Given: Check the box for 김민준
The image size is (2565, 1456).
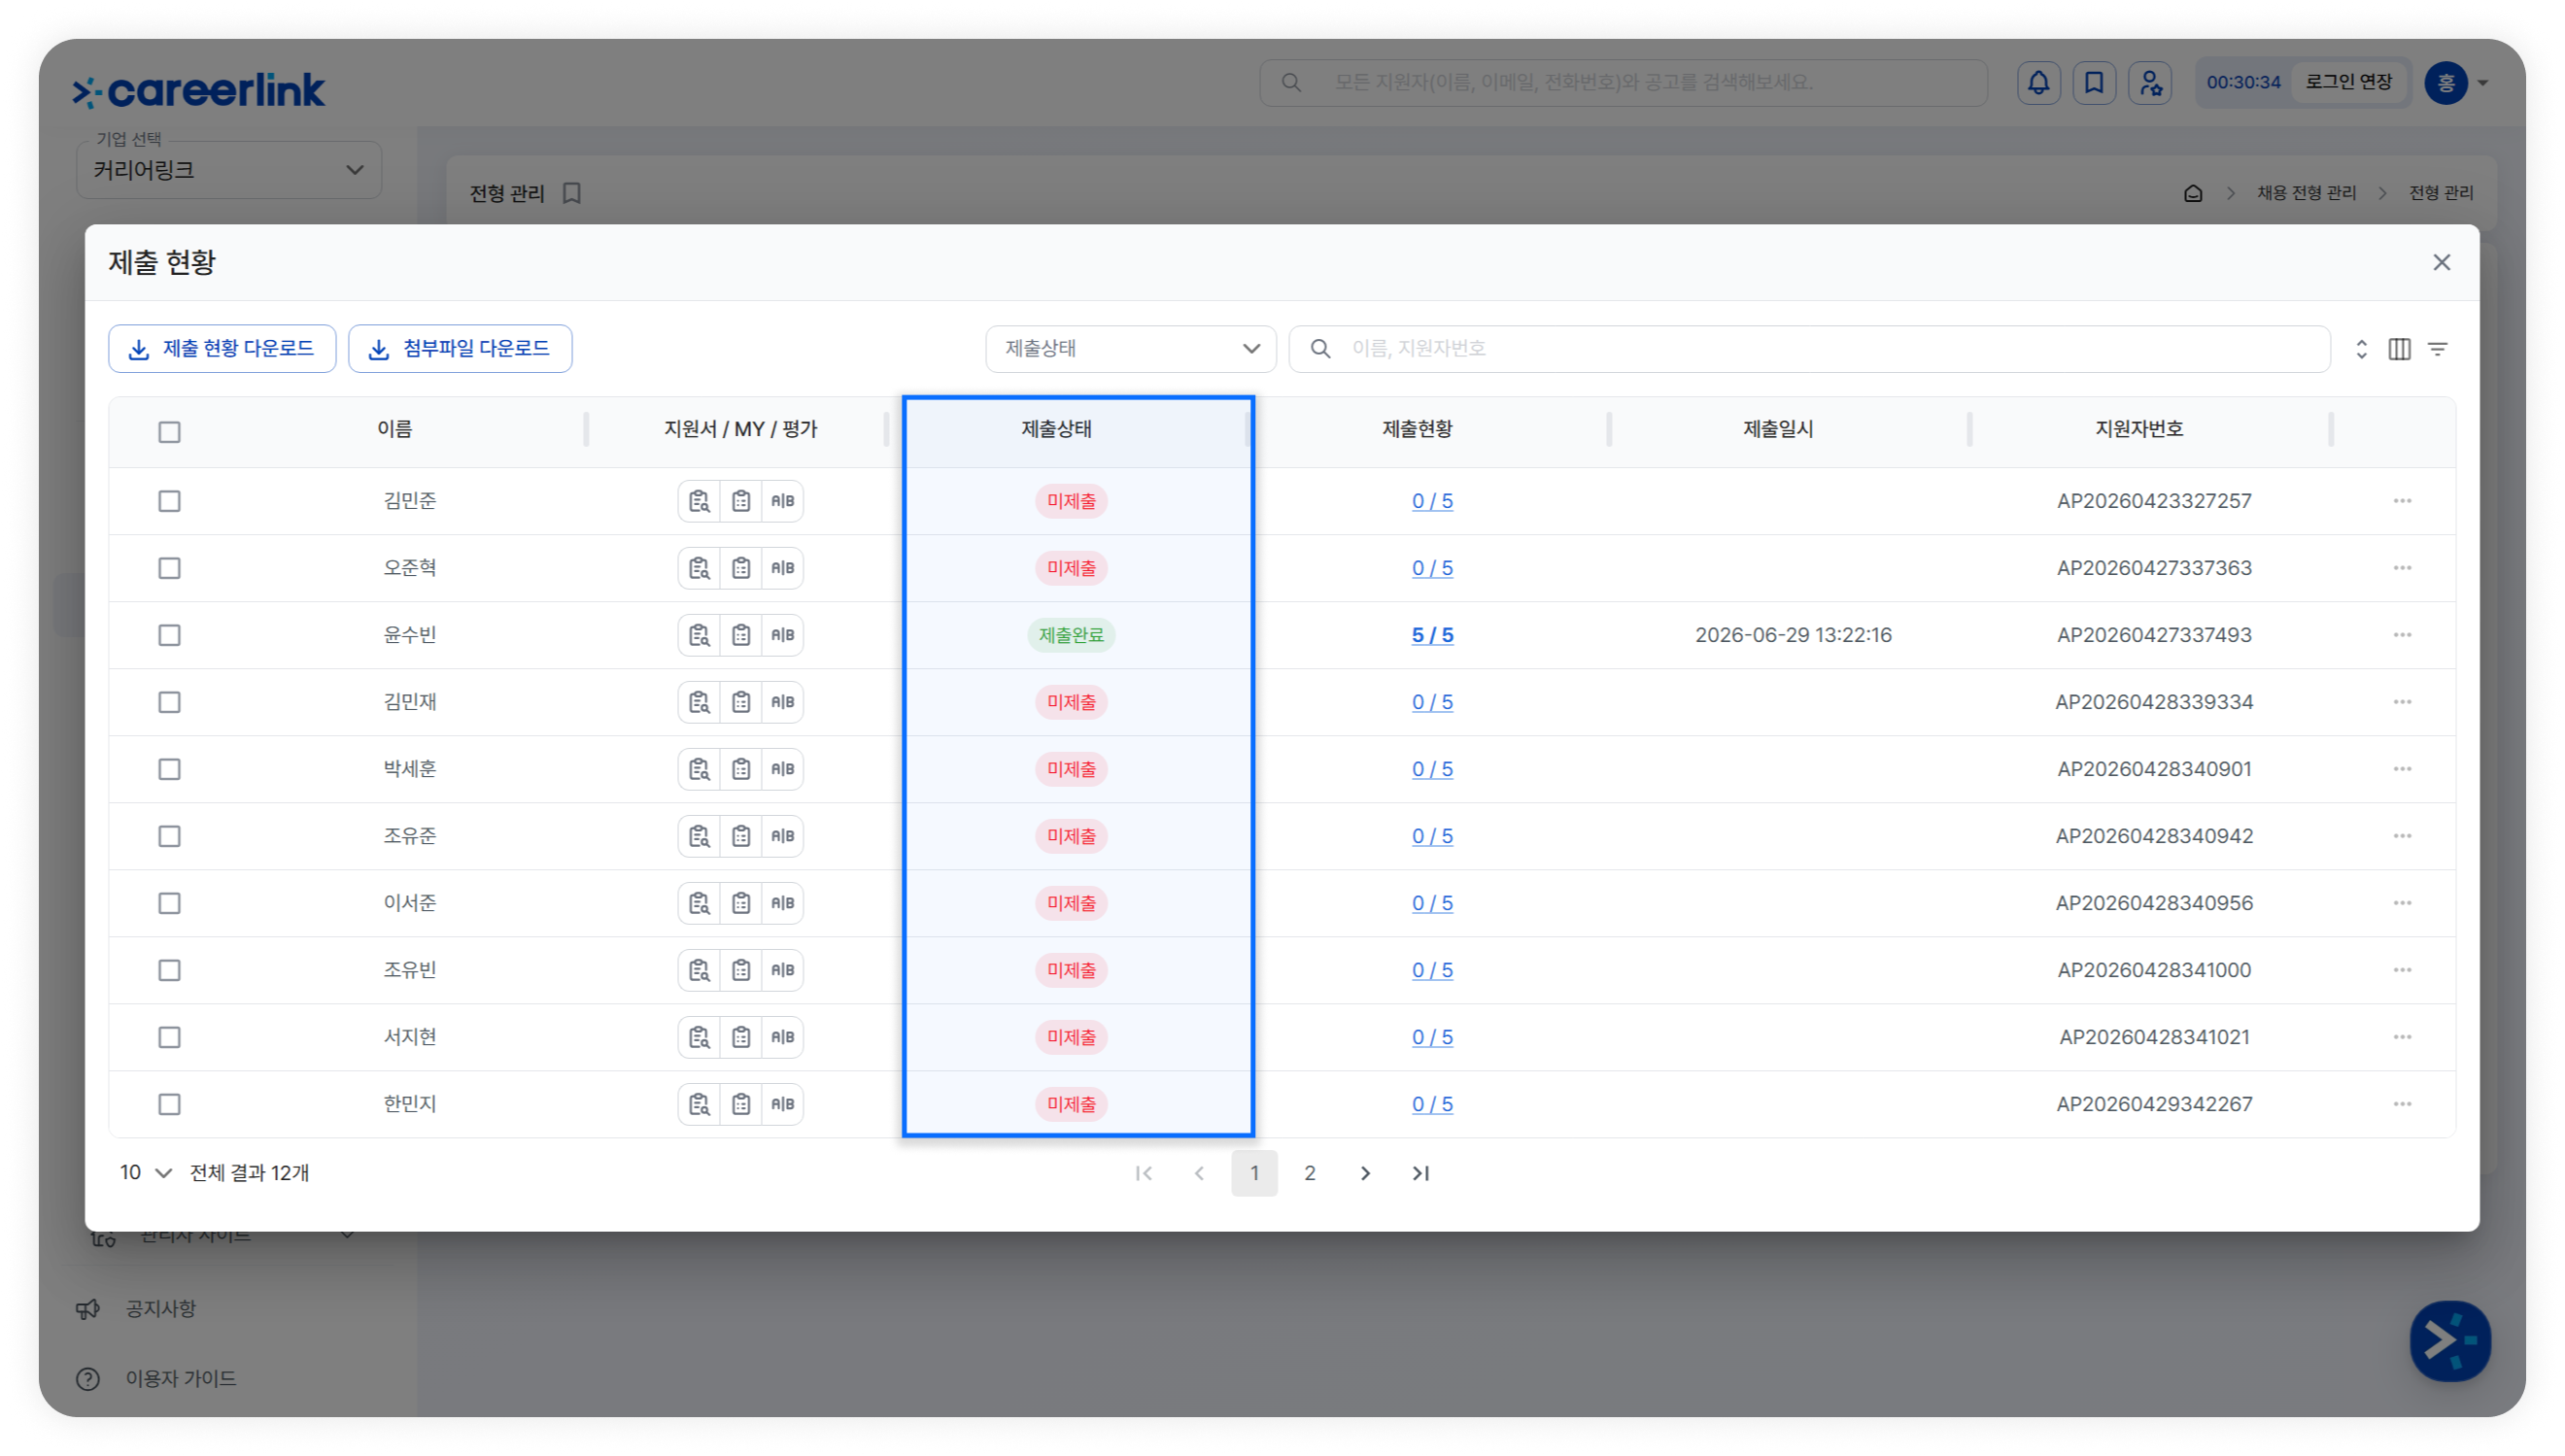Looking at the screenshot, I should coord(170,501).
